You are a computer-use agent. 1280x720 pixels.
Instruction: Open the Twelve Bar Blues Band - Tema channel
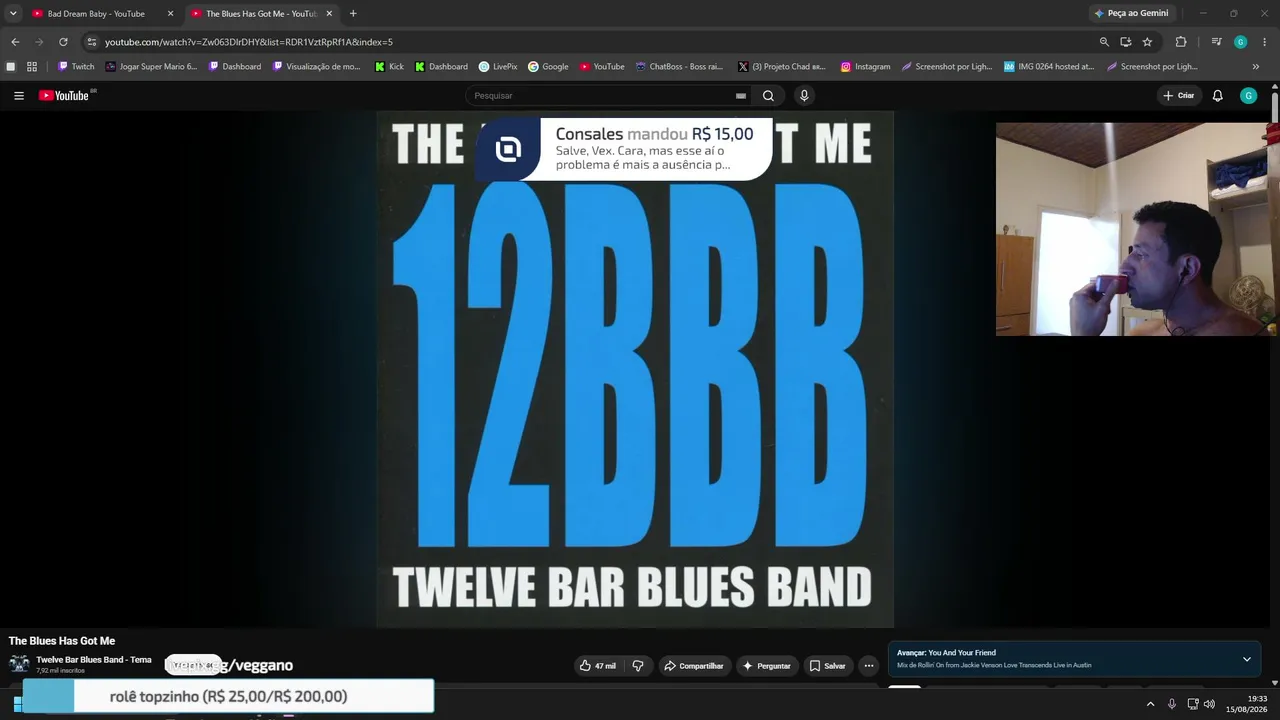[94, 660]
